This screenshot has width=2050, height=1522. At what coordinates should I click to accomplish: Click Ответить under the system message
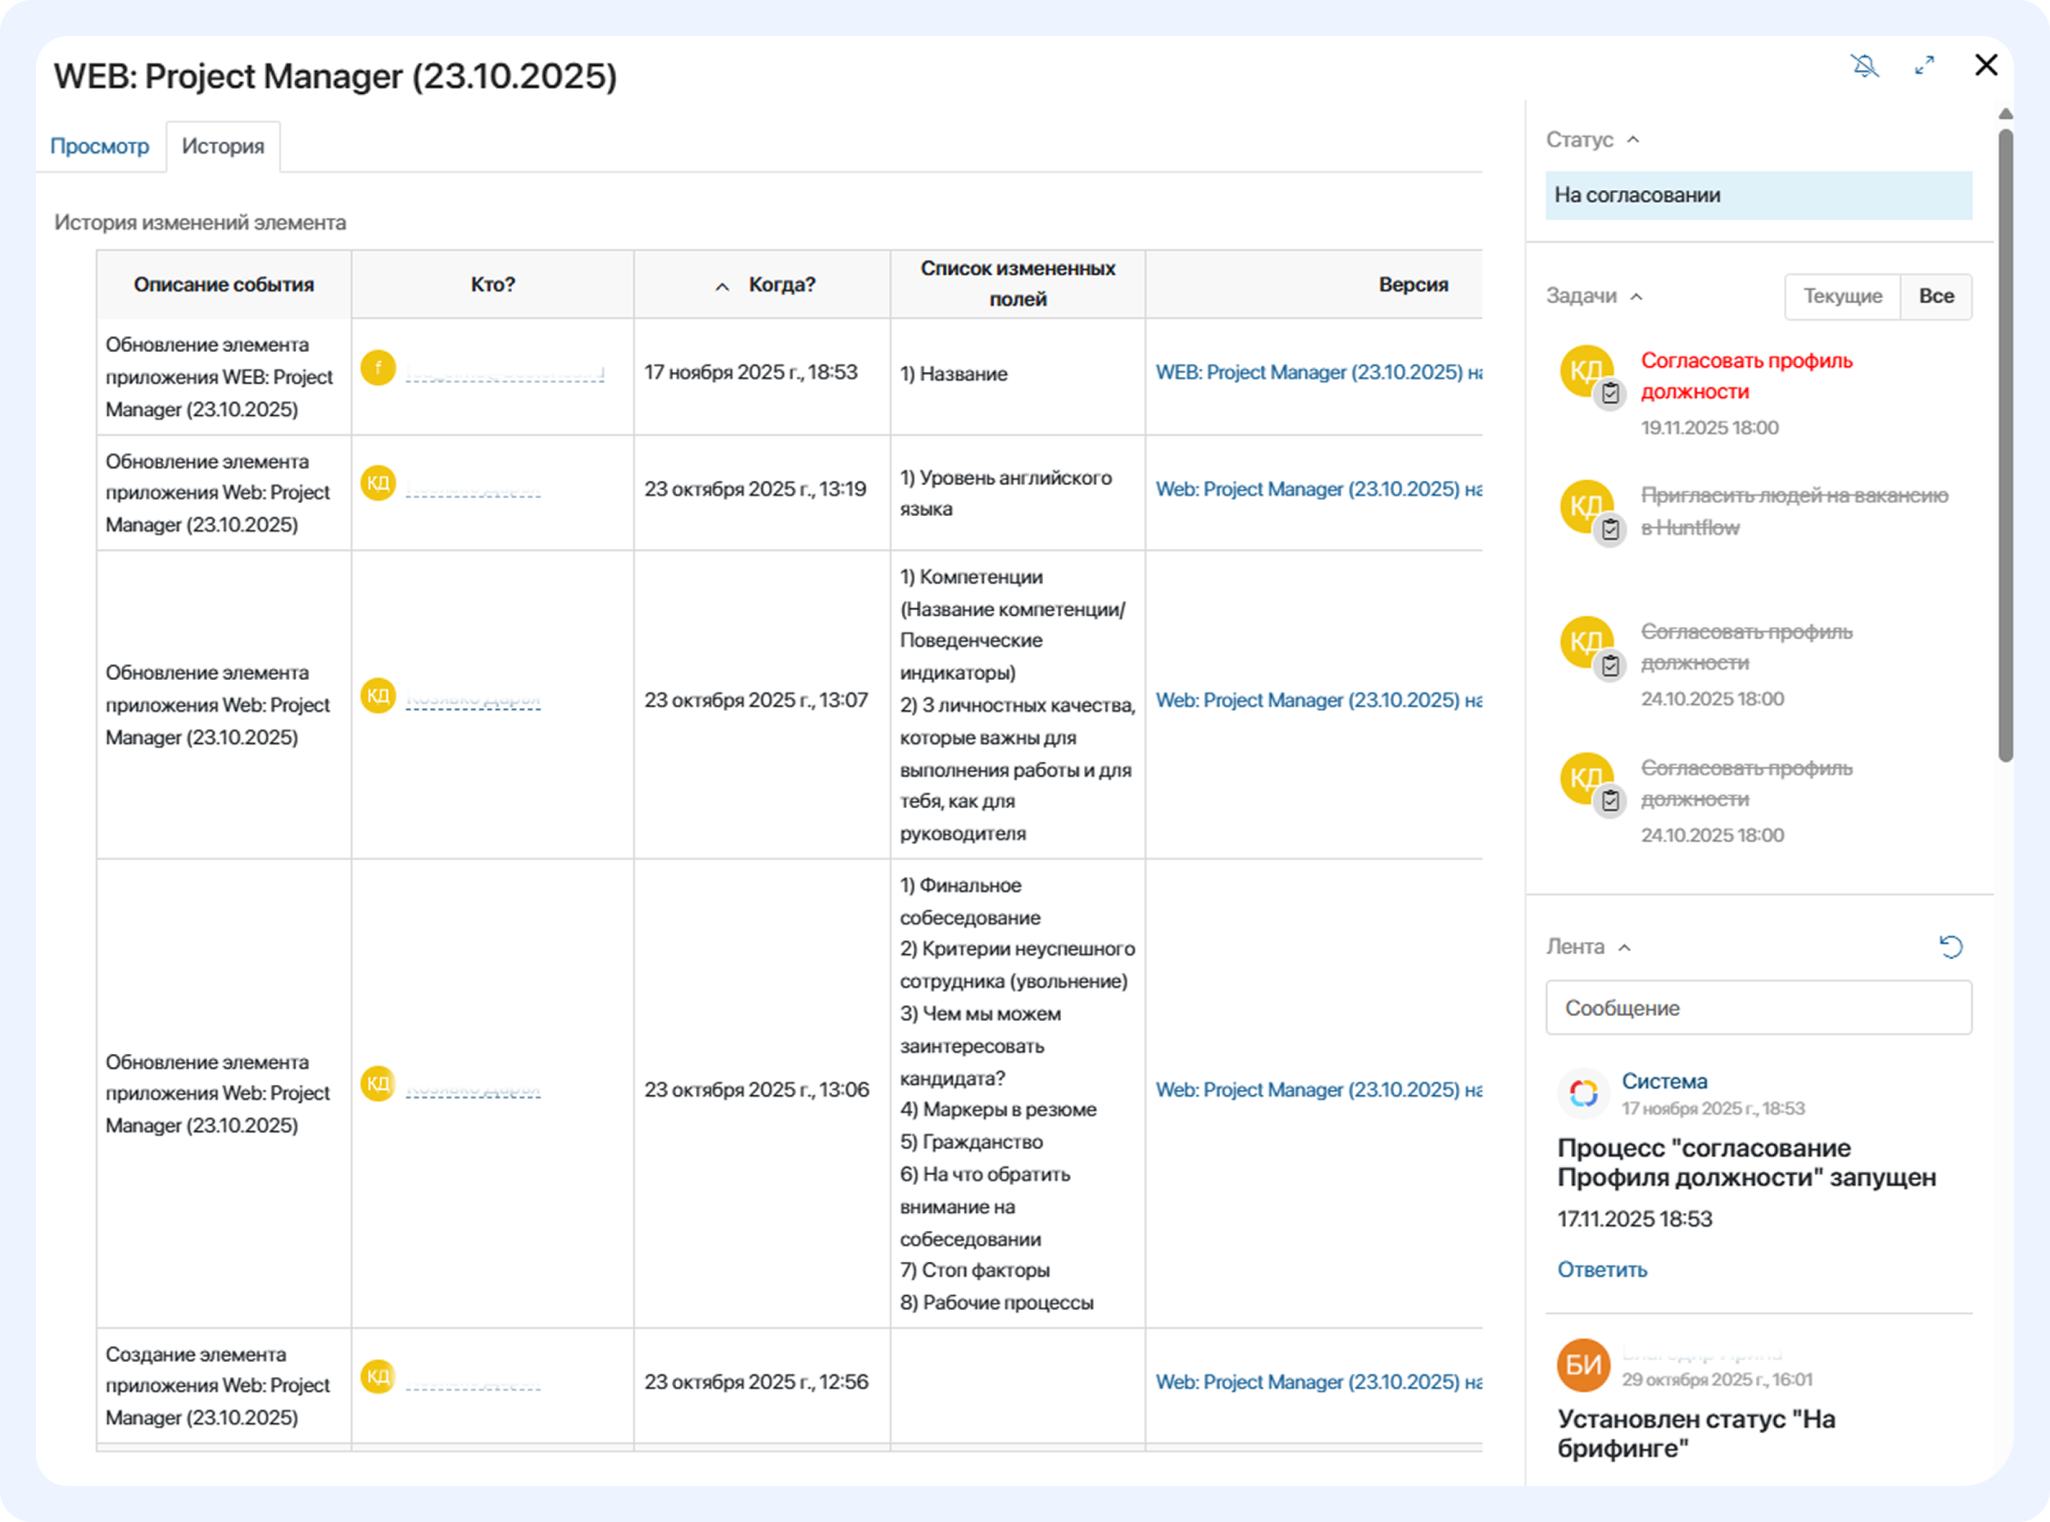[x=1602, y=1269]
